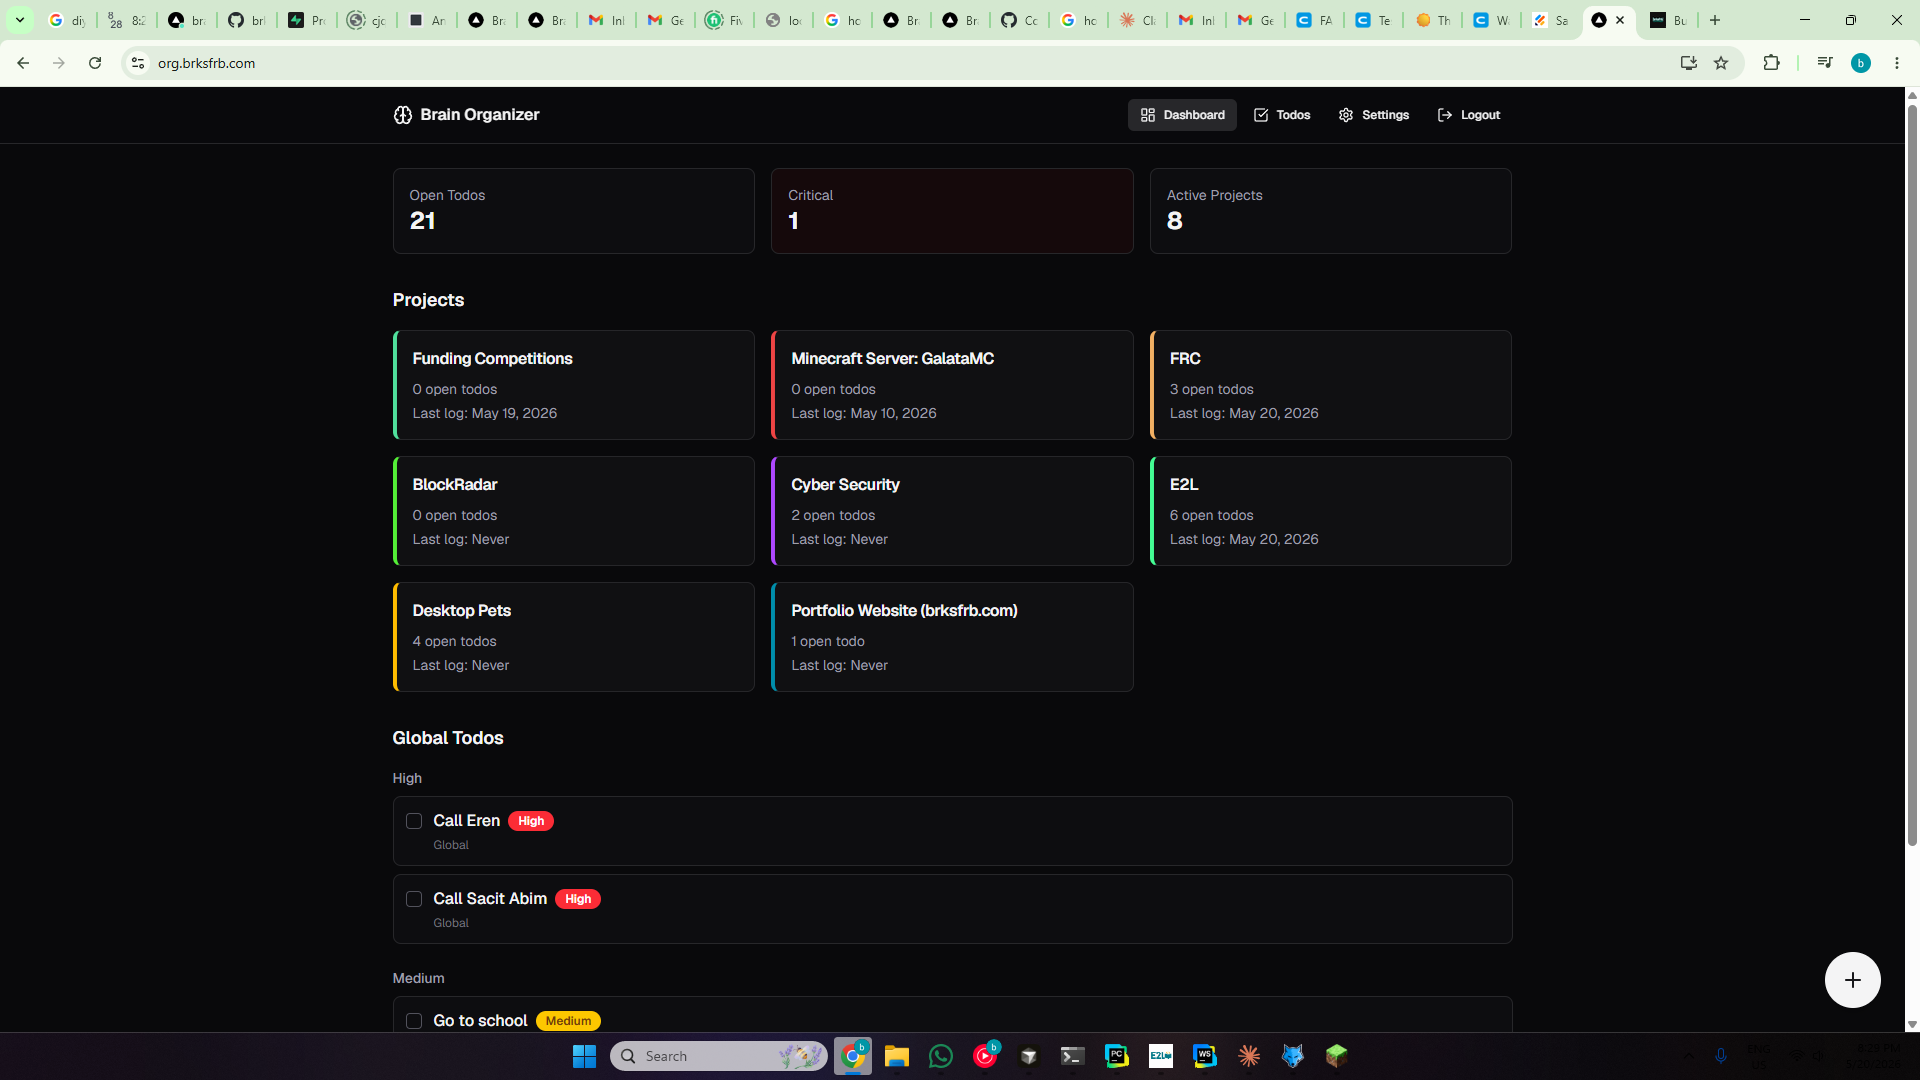1920x1080 pixels.
Task: Open the tab search dropdown arrow
Action: click(x=19, y=20)
